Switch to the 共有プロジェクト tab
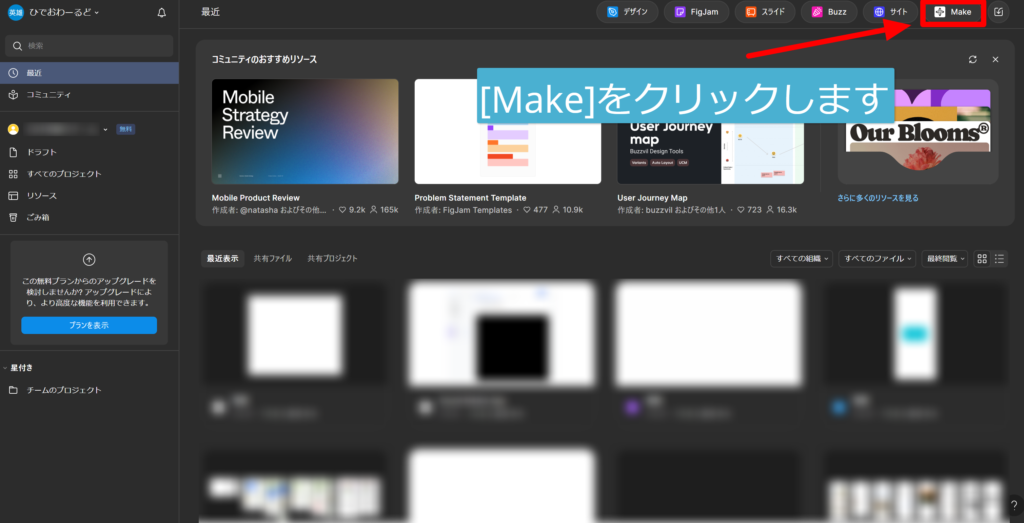1024x523 pixels. [x=332, y=258]
